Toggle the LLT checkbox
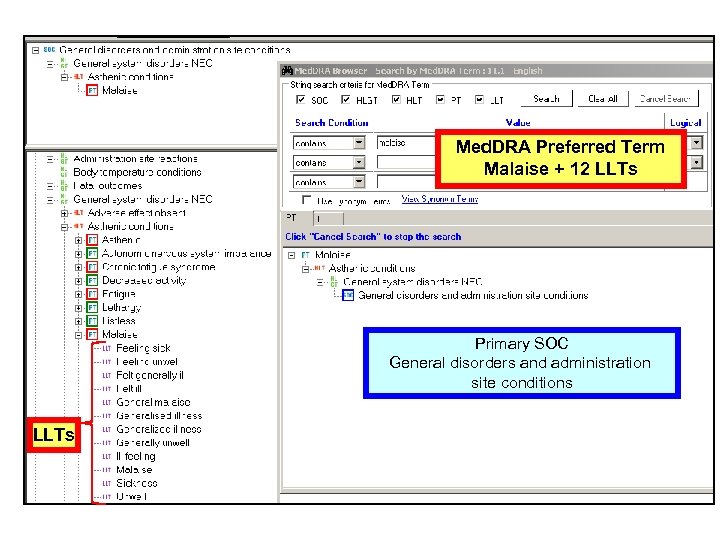 (479, 100)
